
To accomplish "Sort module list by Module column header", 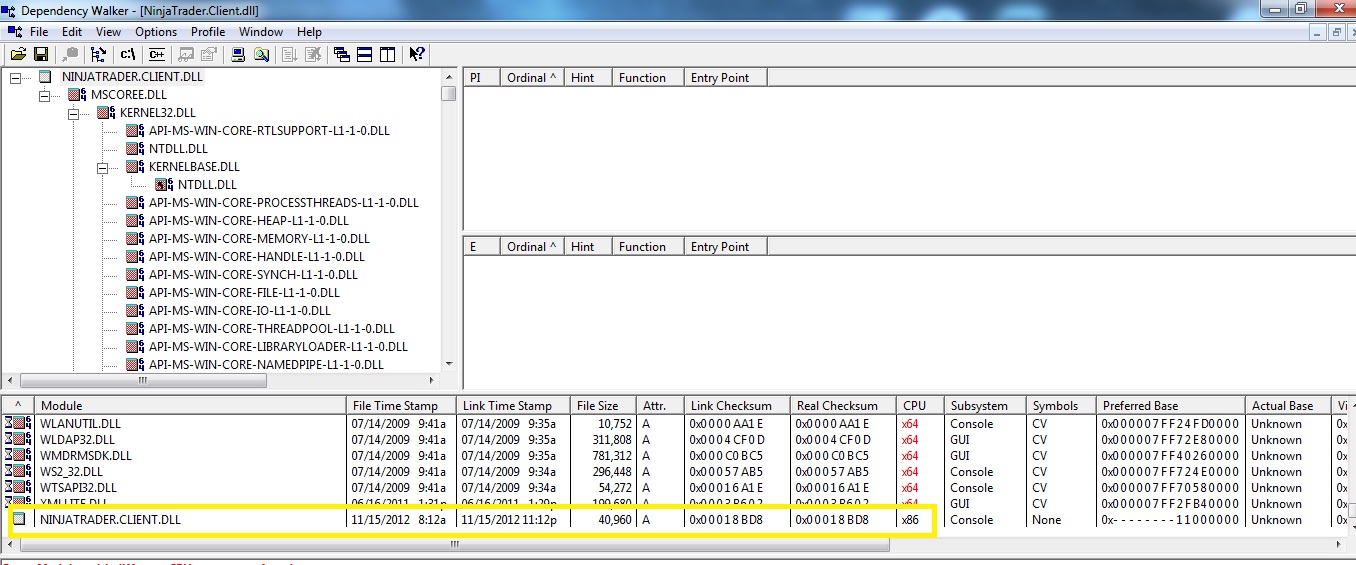I will pyautogui.click(x=190, y=406).
